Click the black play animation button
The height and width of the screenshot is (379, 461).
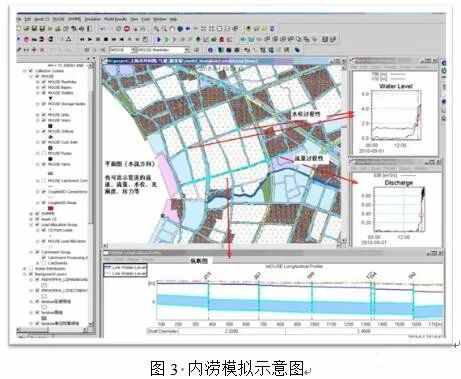click(x=90, y=39)
